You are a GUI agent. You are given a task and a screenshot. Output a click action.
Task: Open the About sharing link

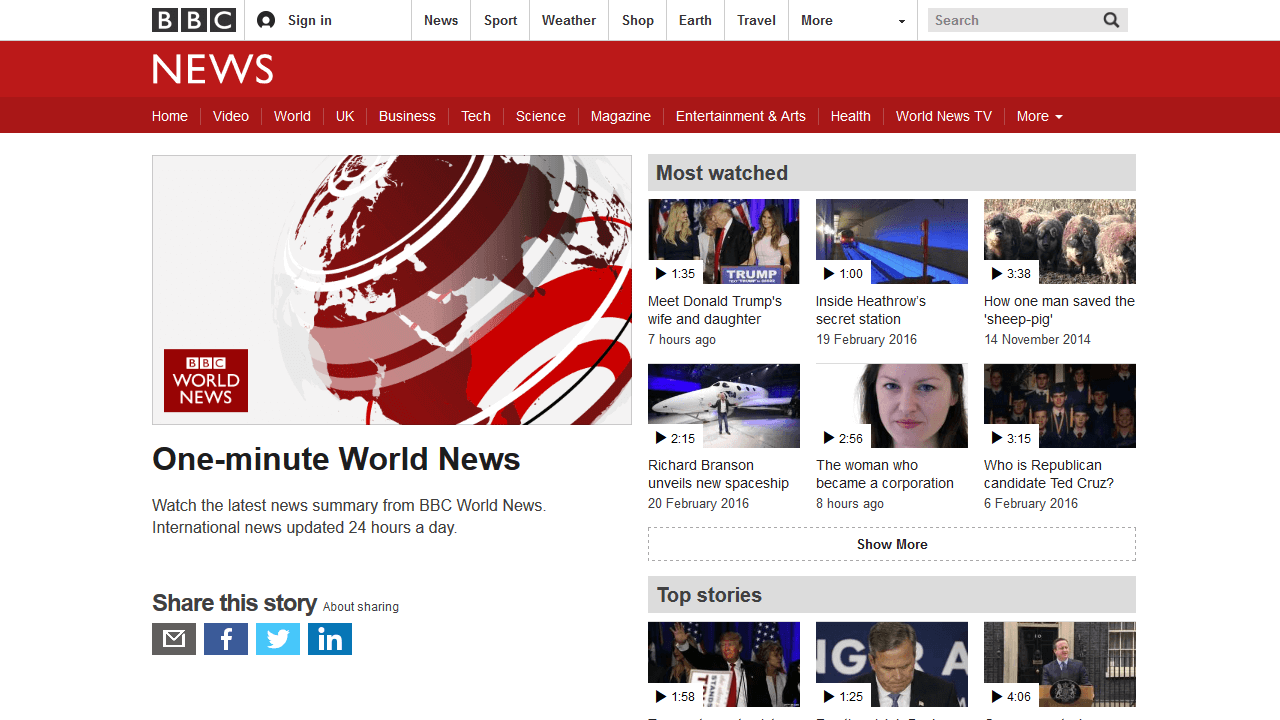point(361,607)
